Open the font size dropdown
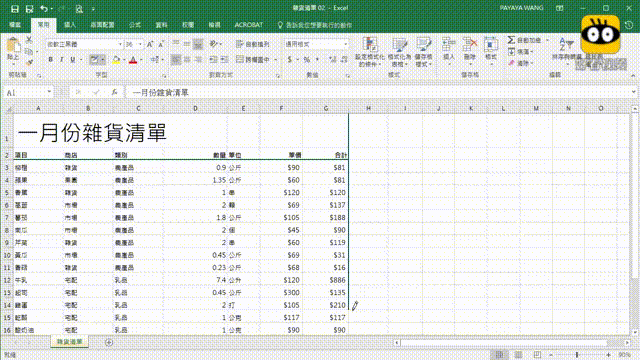 pyautogui.click(x=140, y=44)
